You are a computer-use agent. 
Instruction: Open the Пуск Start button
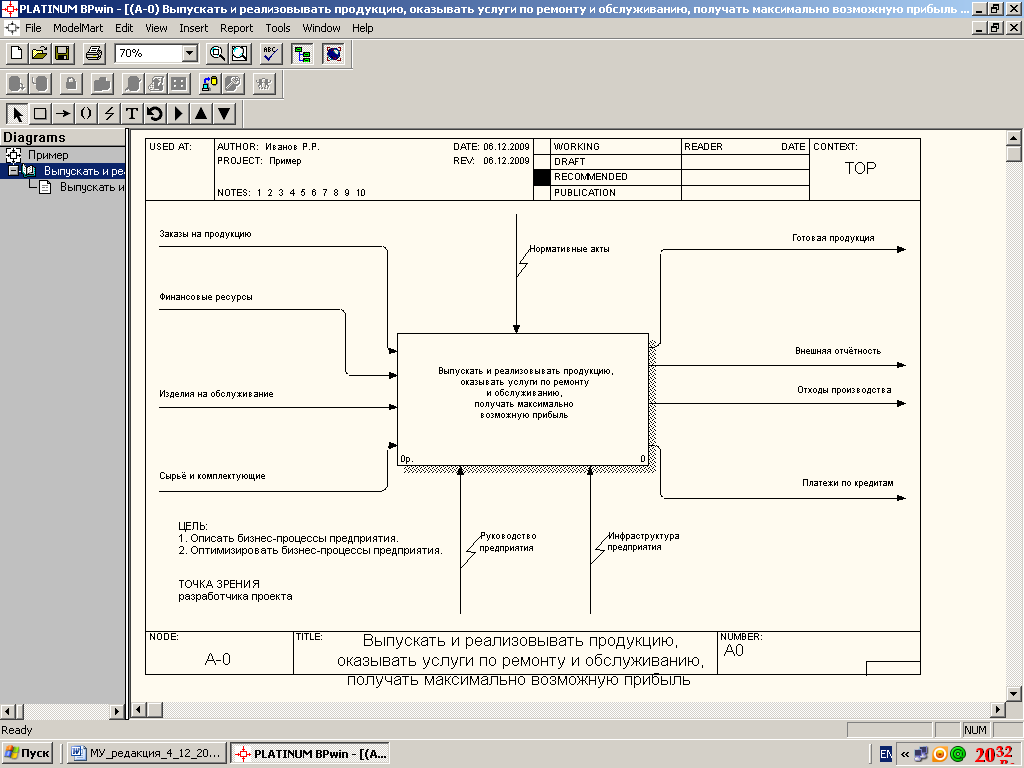coord(27,754)
